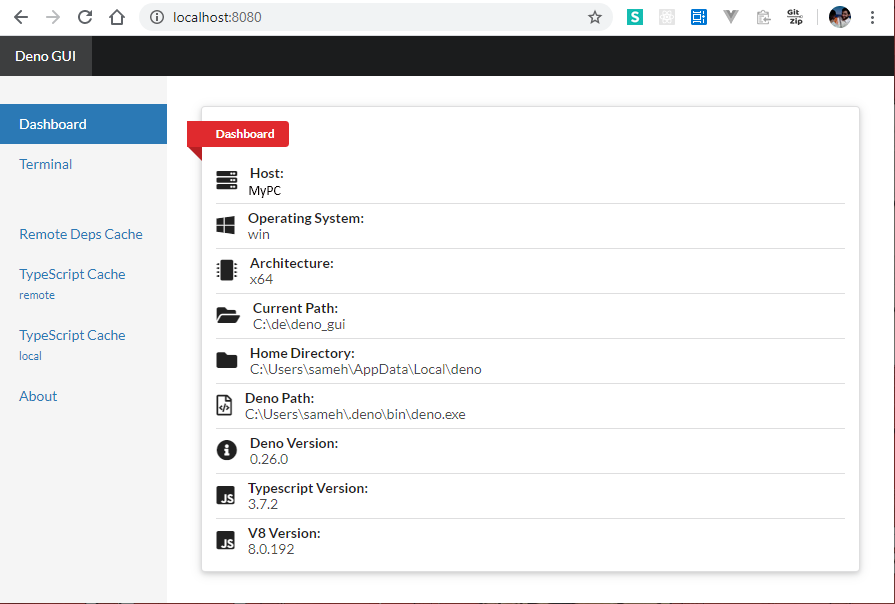Click the Deno path ending deno.exe
Image resolution: width=895 pixels, height=604 pixels.
[356, 414]
